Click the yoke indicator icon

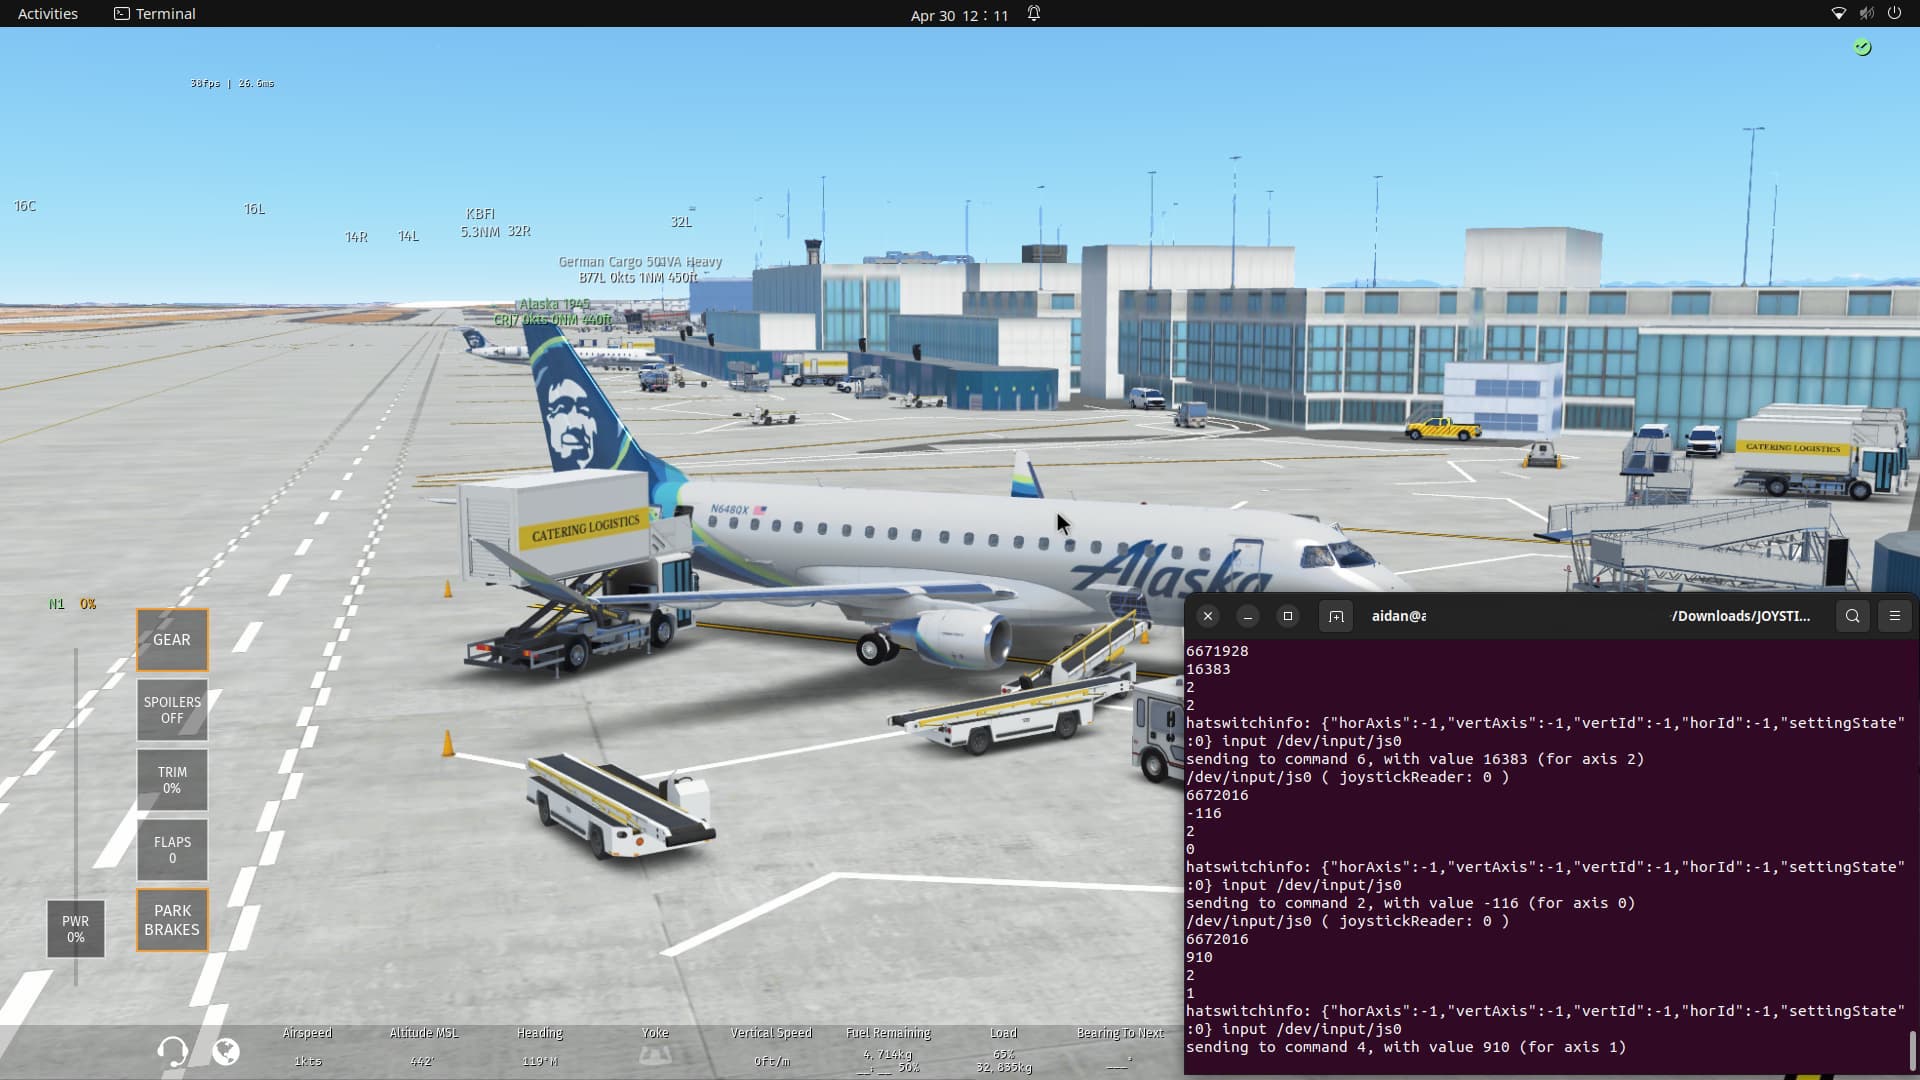655,1055
